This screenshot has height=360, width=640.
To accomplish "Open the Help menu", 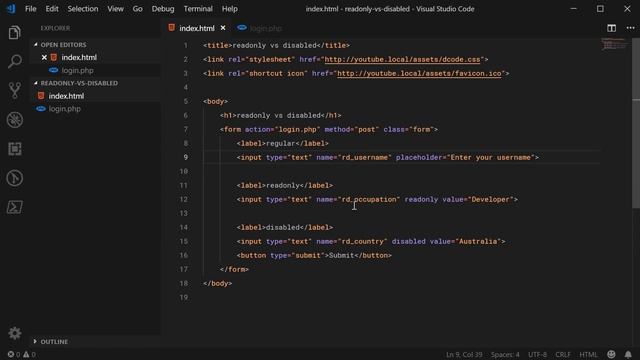I will (230, 9).
